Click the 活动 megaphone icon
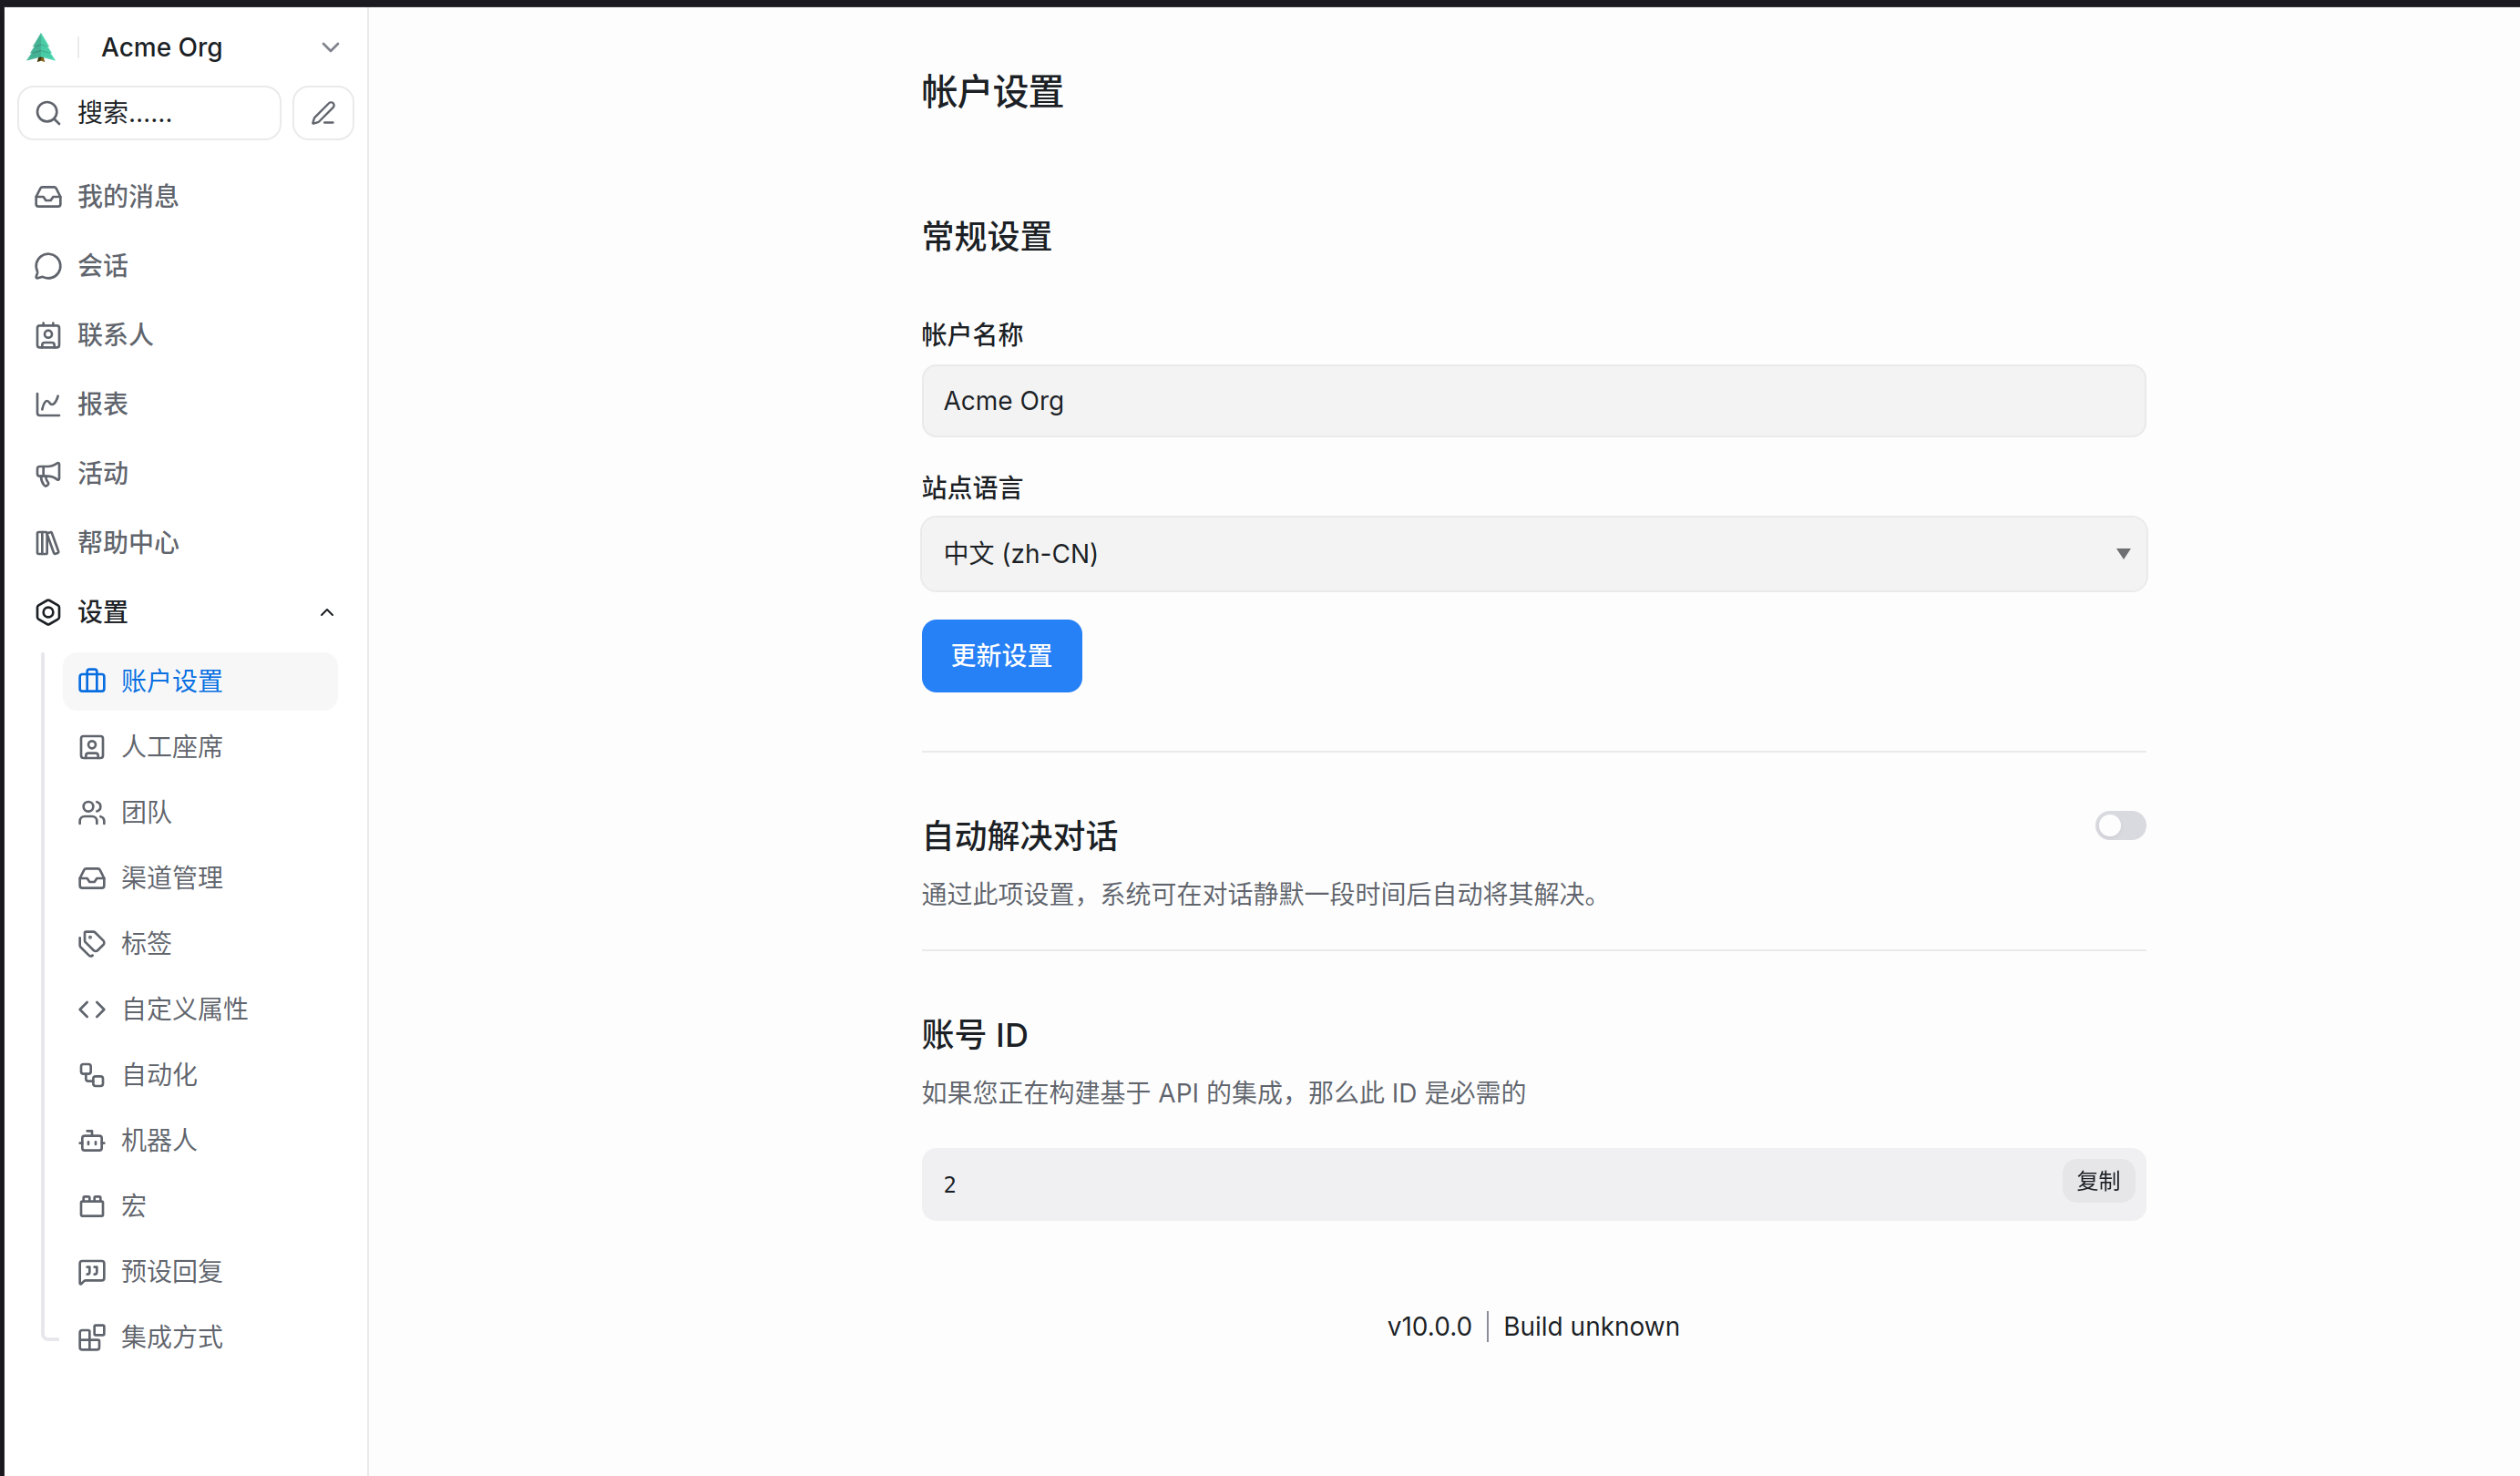This screenshot has height=1476, width=2520. tap(48, 473)
